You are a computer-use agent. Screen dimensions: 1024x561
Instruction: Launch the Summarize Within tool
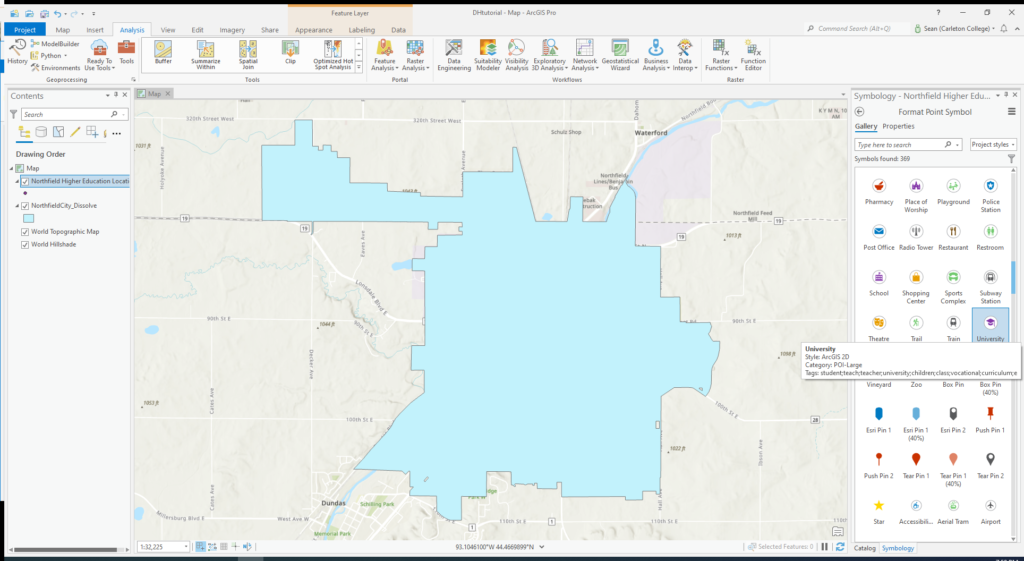tap(206, 55)
